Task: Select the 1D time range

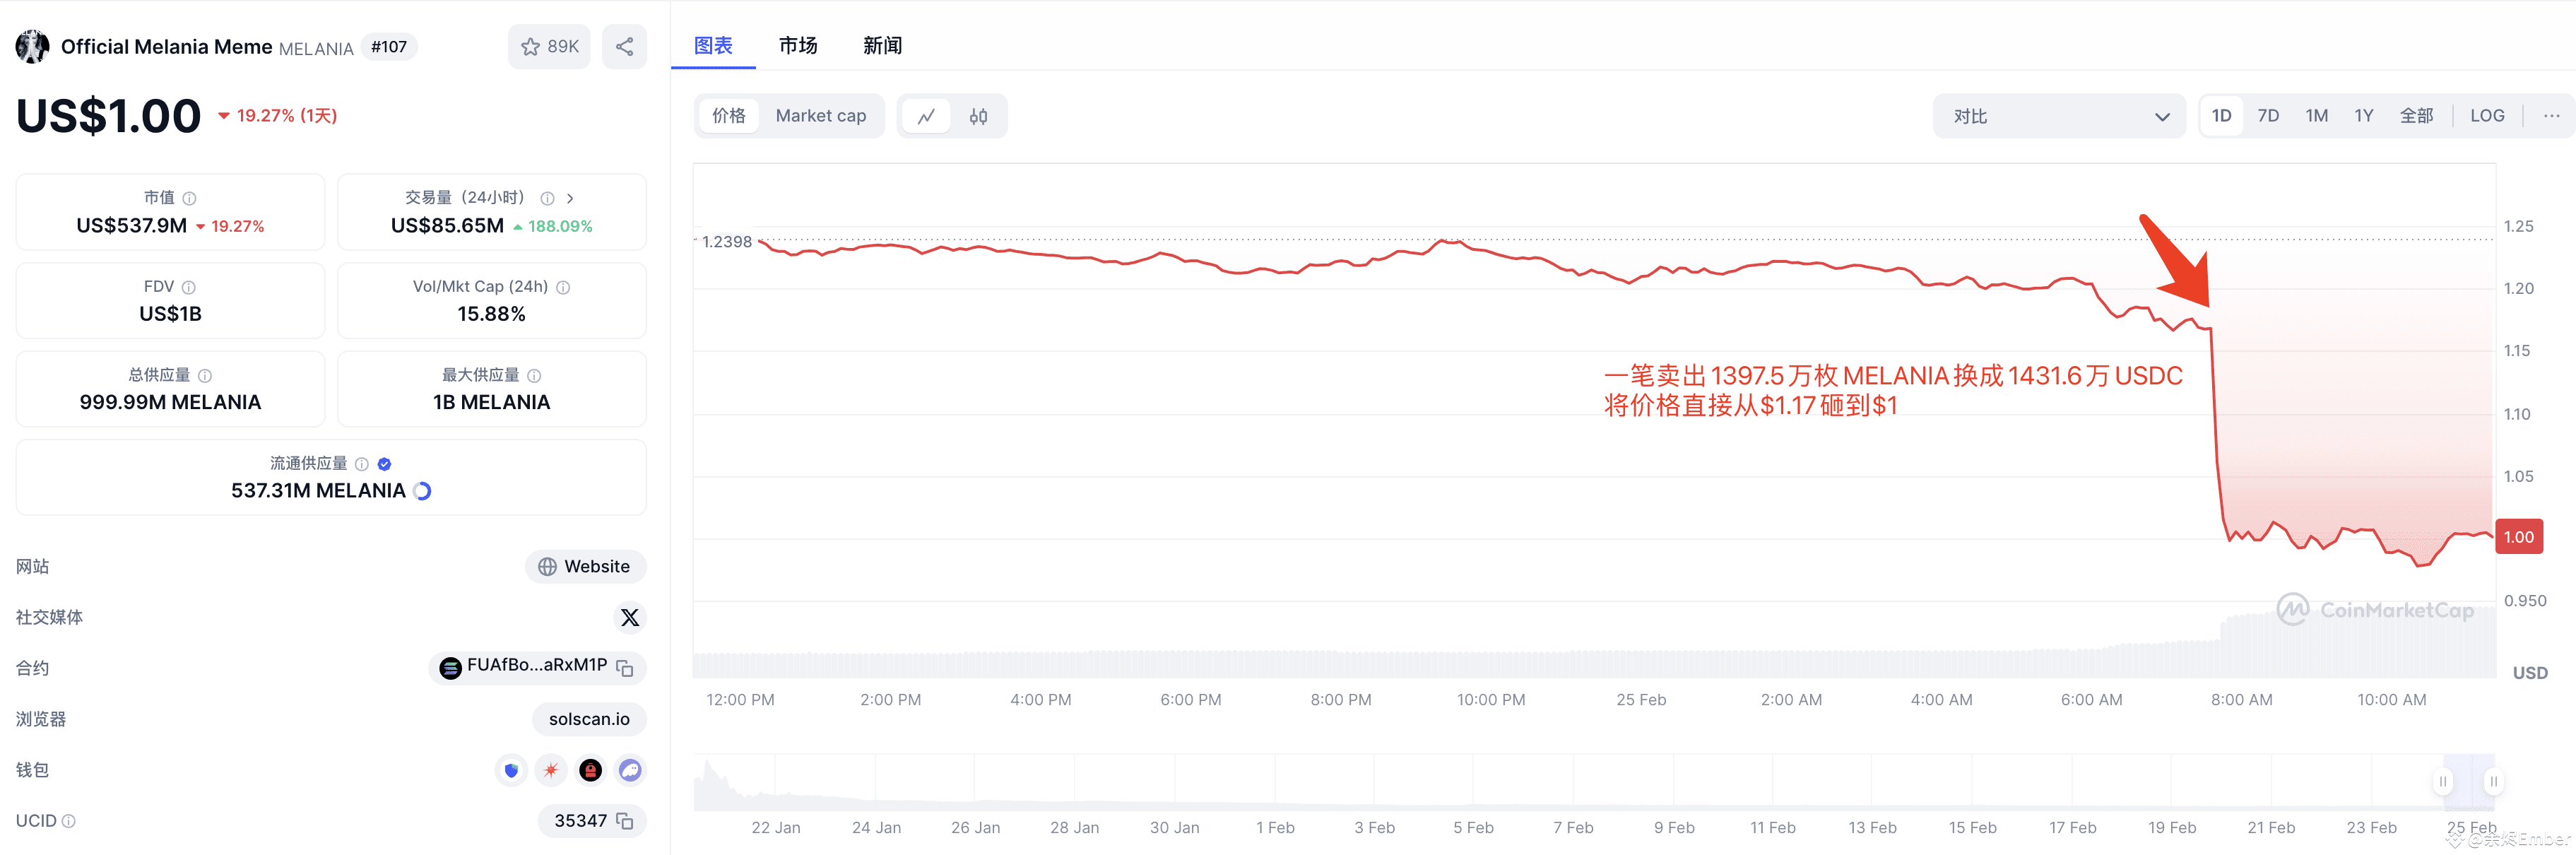Action: point(2221,116)
